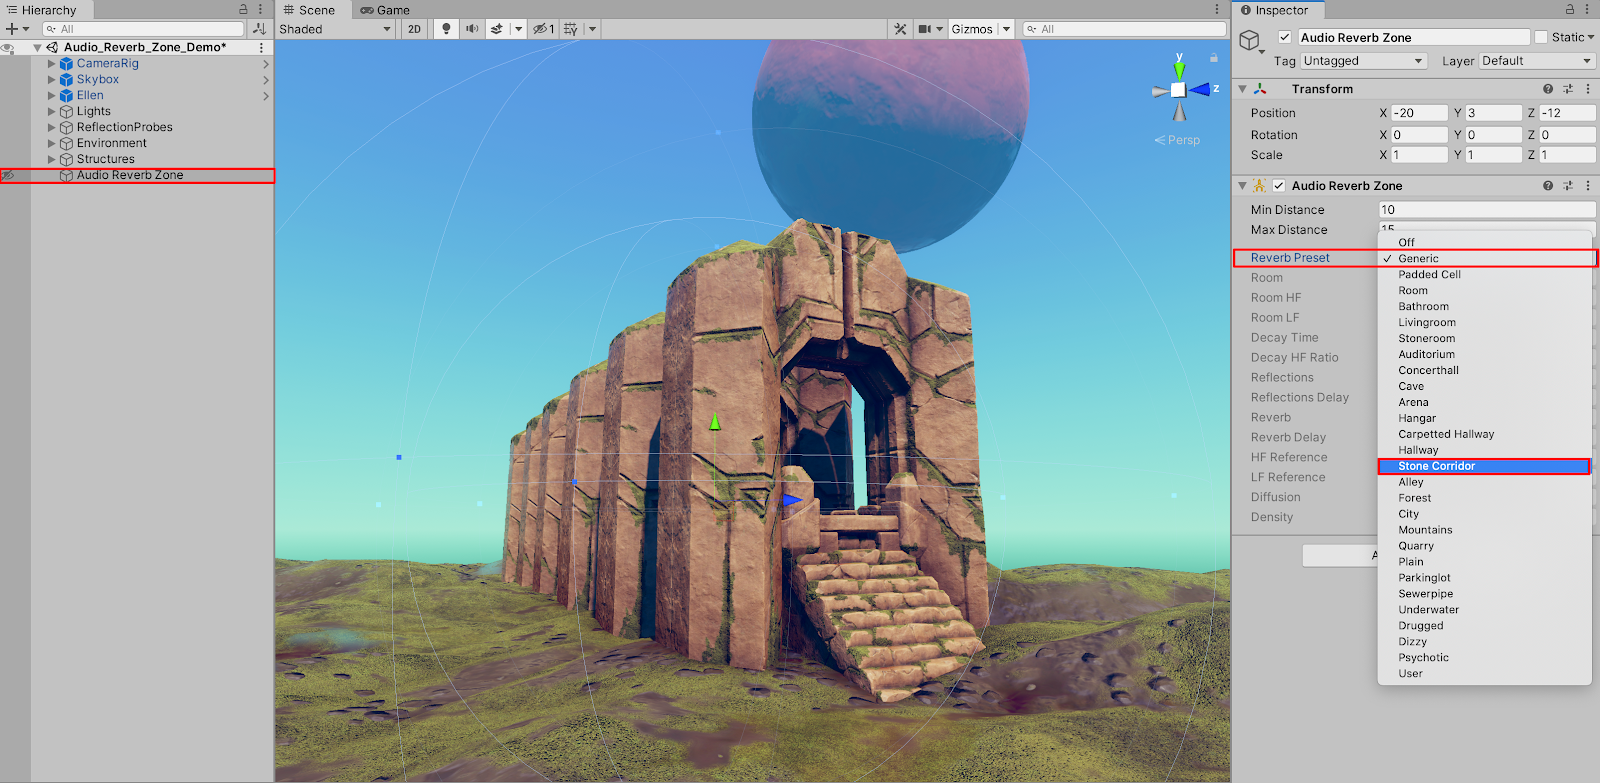This screenshot has width=1600, height=783.
Task: Lock the Inspector panel with padlock icon
Action: 1570,10
